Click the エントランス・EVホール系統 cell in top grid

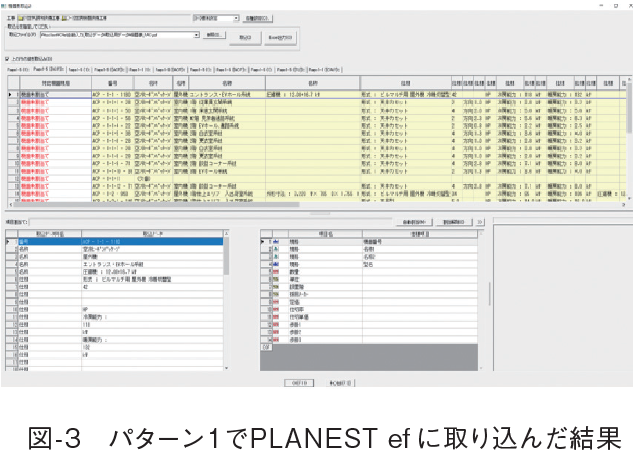[x=227, y=94]
